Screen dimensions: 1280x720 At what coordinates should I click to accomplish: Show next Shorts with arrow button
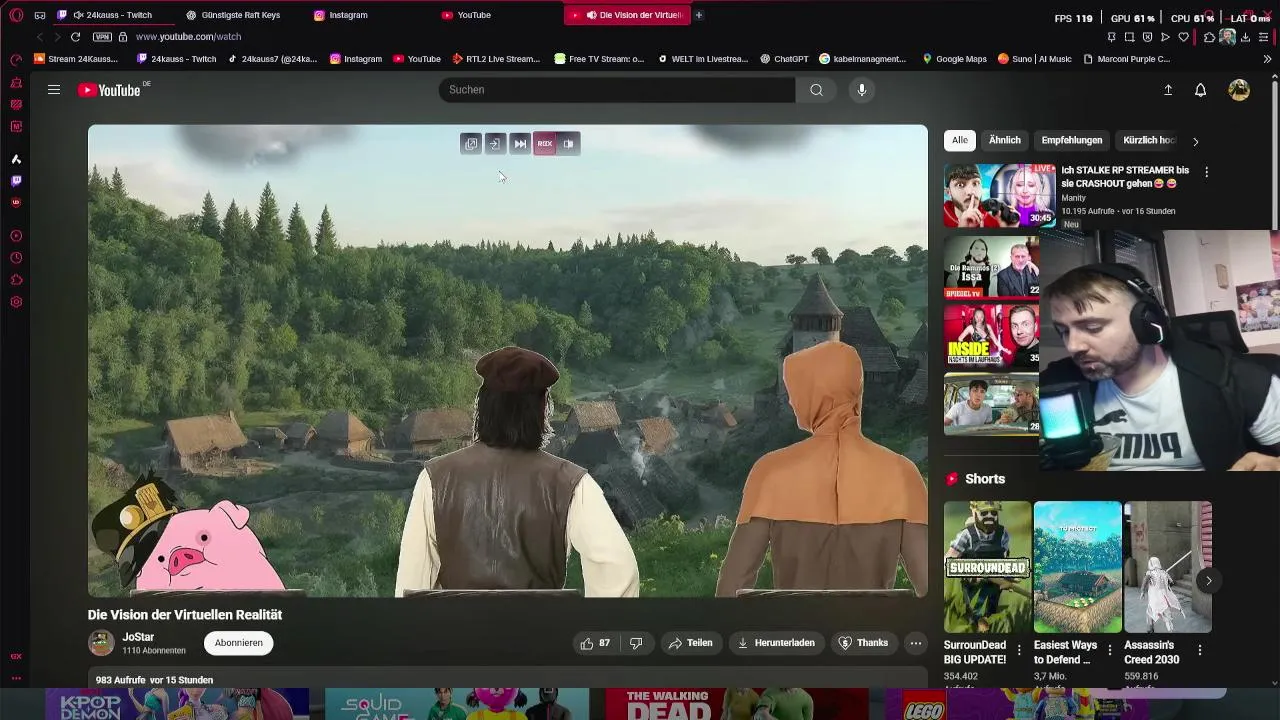click(x=1208, y=580)
